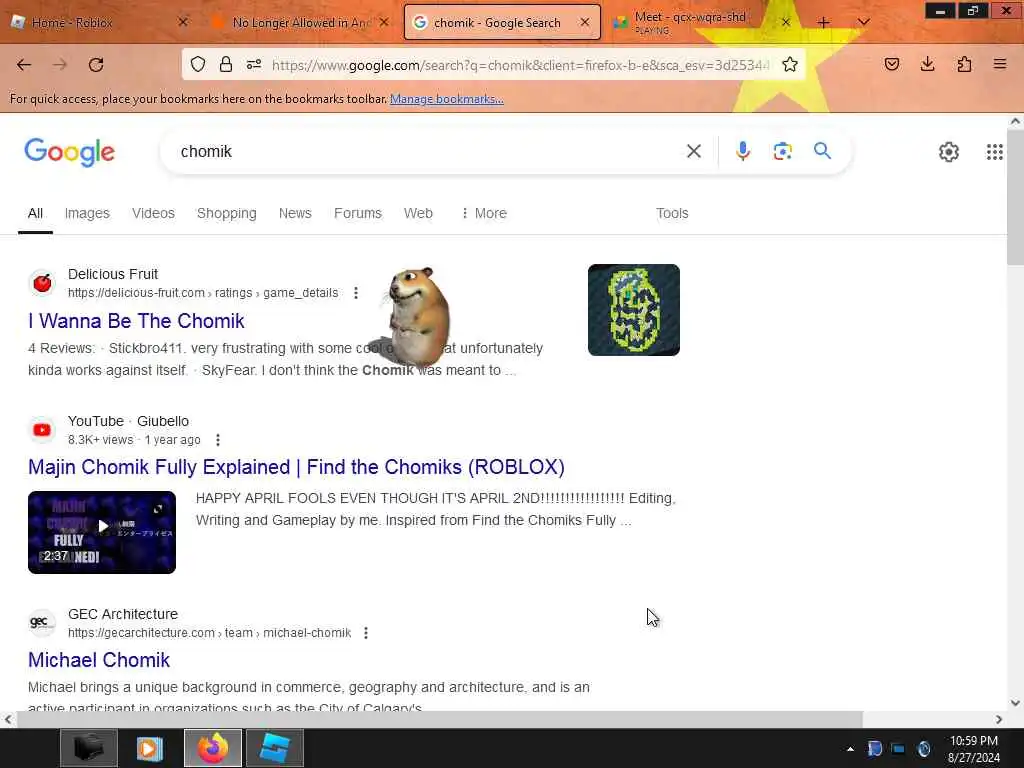1024x768 pixels.
Task: Show hidden system tray icons
Action: point(850,749)
